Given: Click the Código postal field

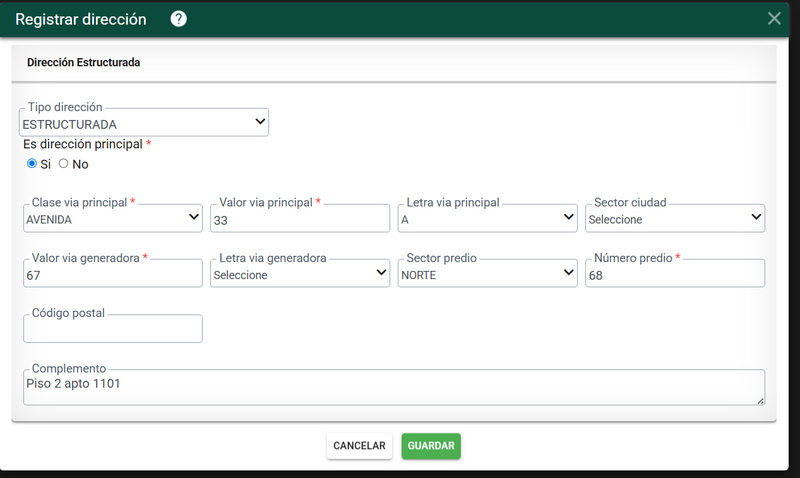Looking at the screenshot, I should coord(113,329).
